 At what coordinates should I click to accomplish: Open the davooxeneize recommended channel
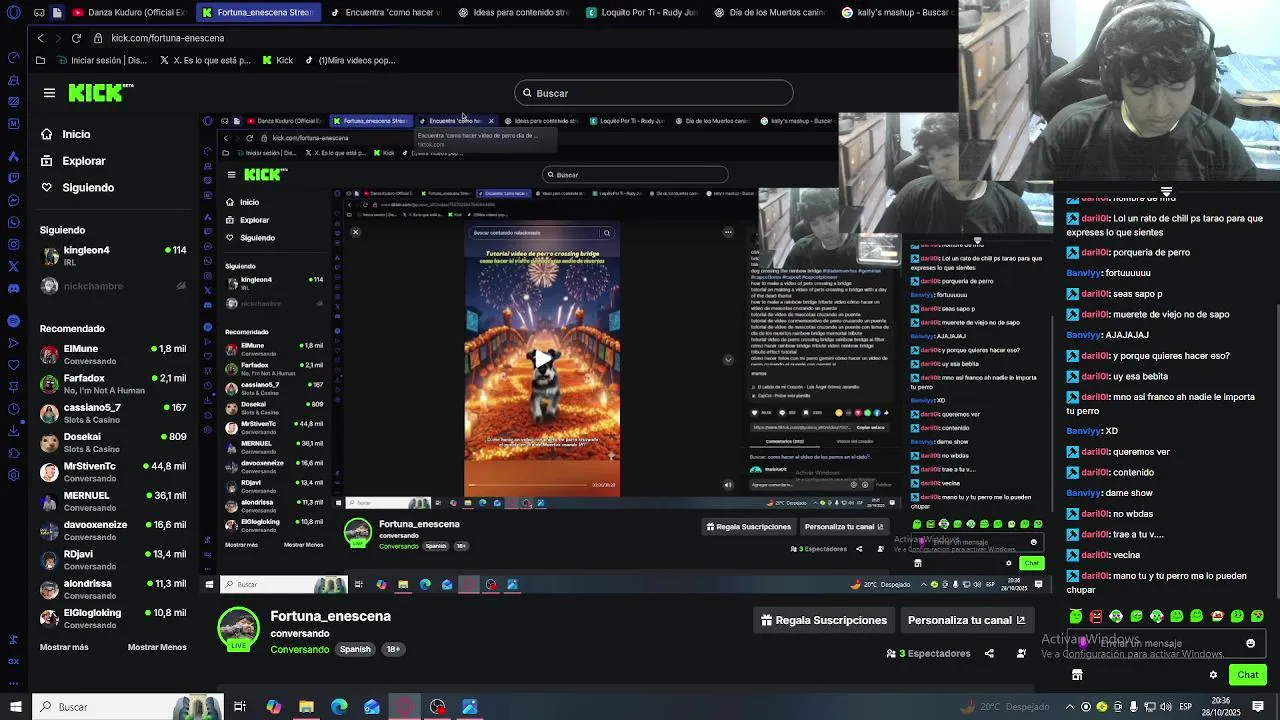pos(113,530)
